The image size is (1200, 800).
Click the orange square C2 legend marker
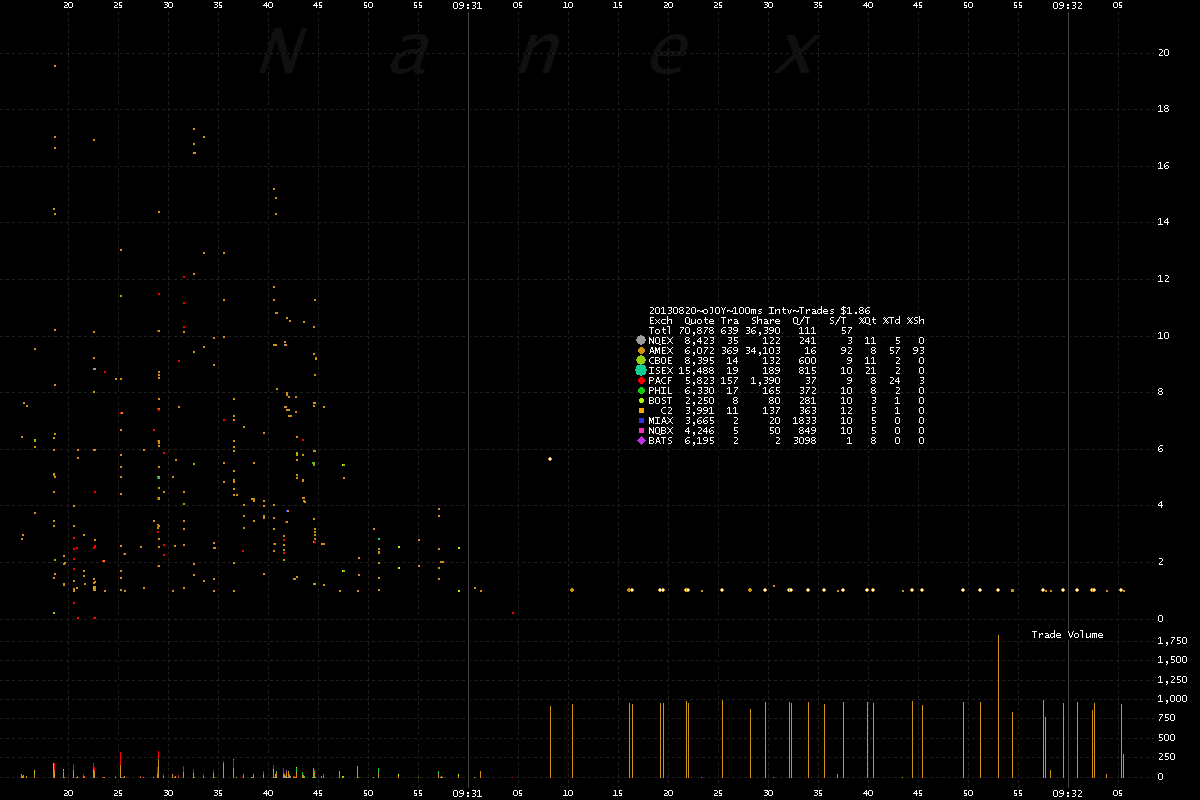tap(641, 411)
